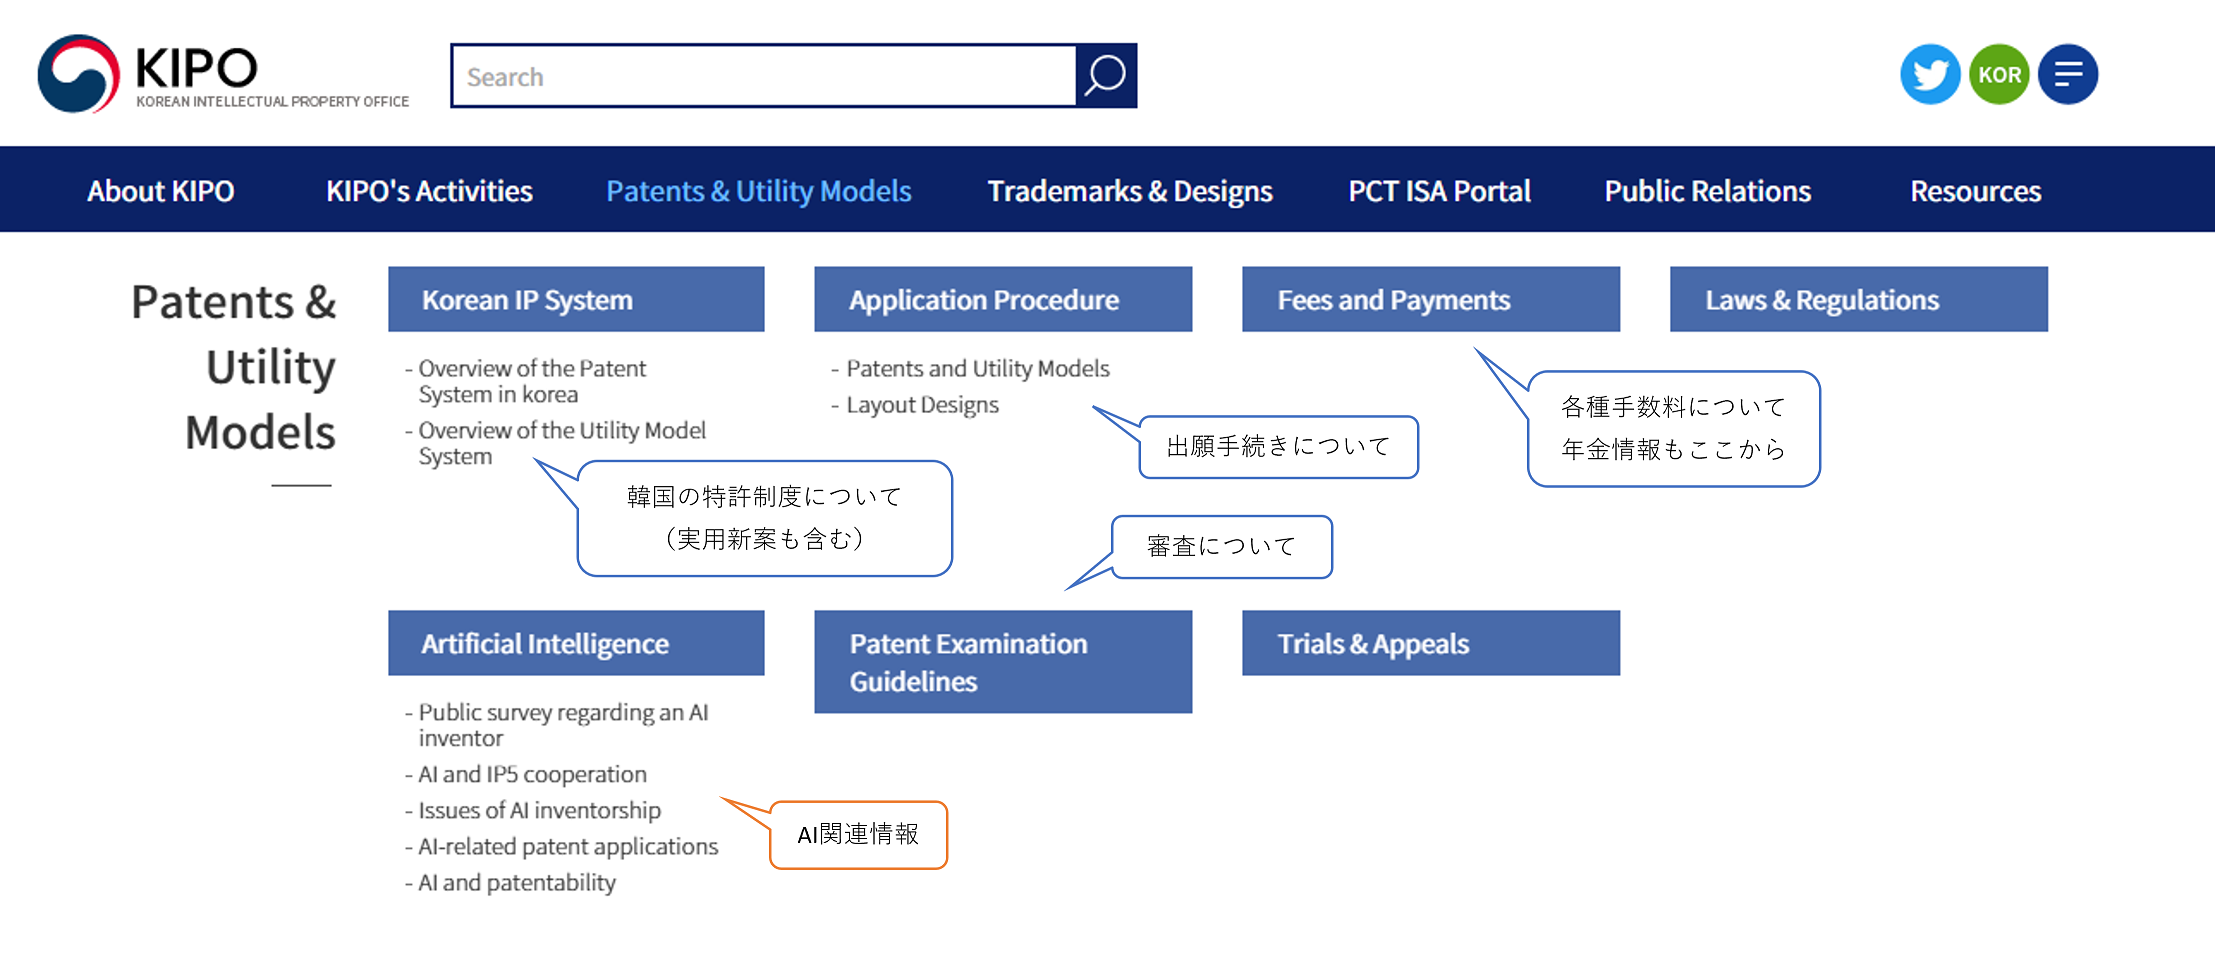
Task: Select KIPO's Activities in the navigation bar
Action: click(429, 191)
